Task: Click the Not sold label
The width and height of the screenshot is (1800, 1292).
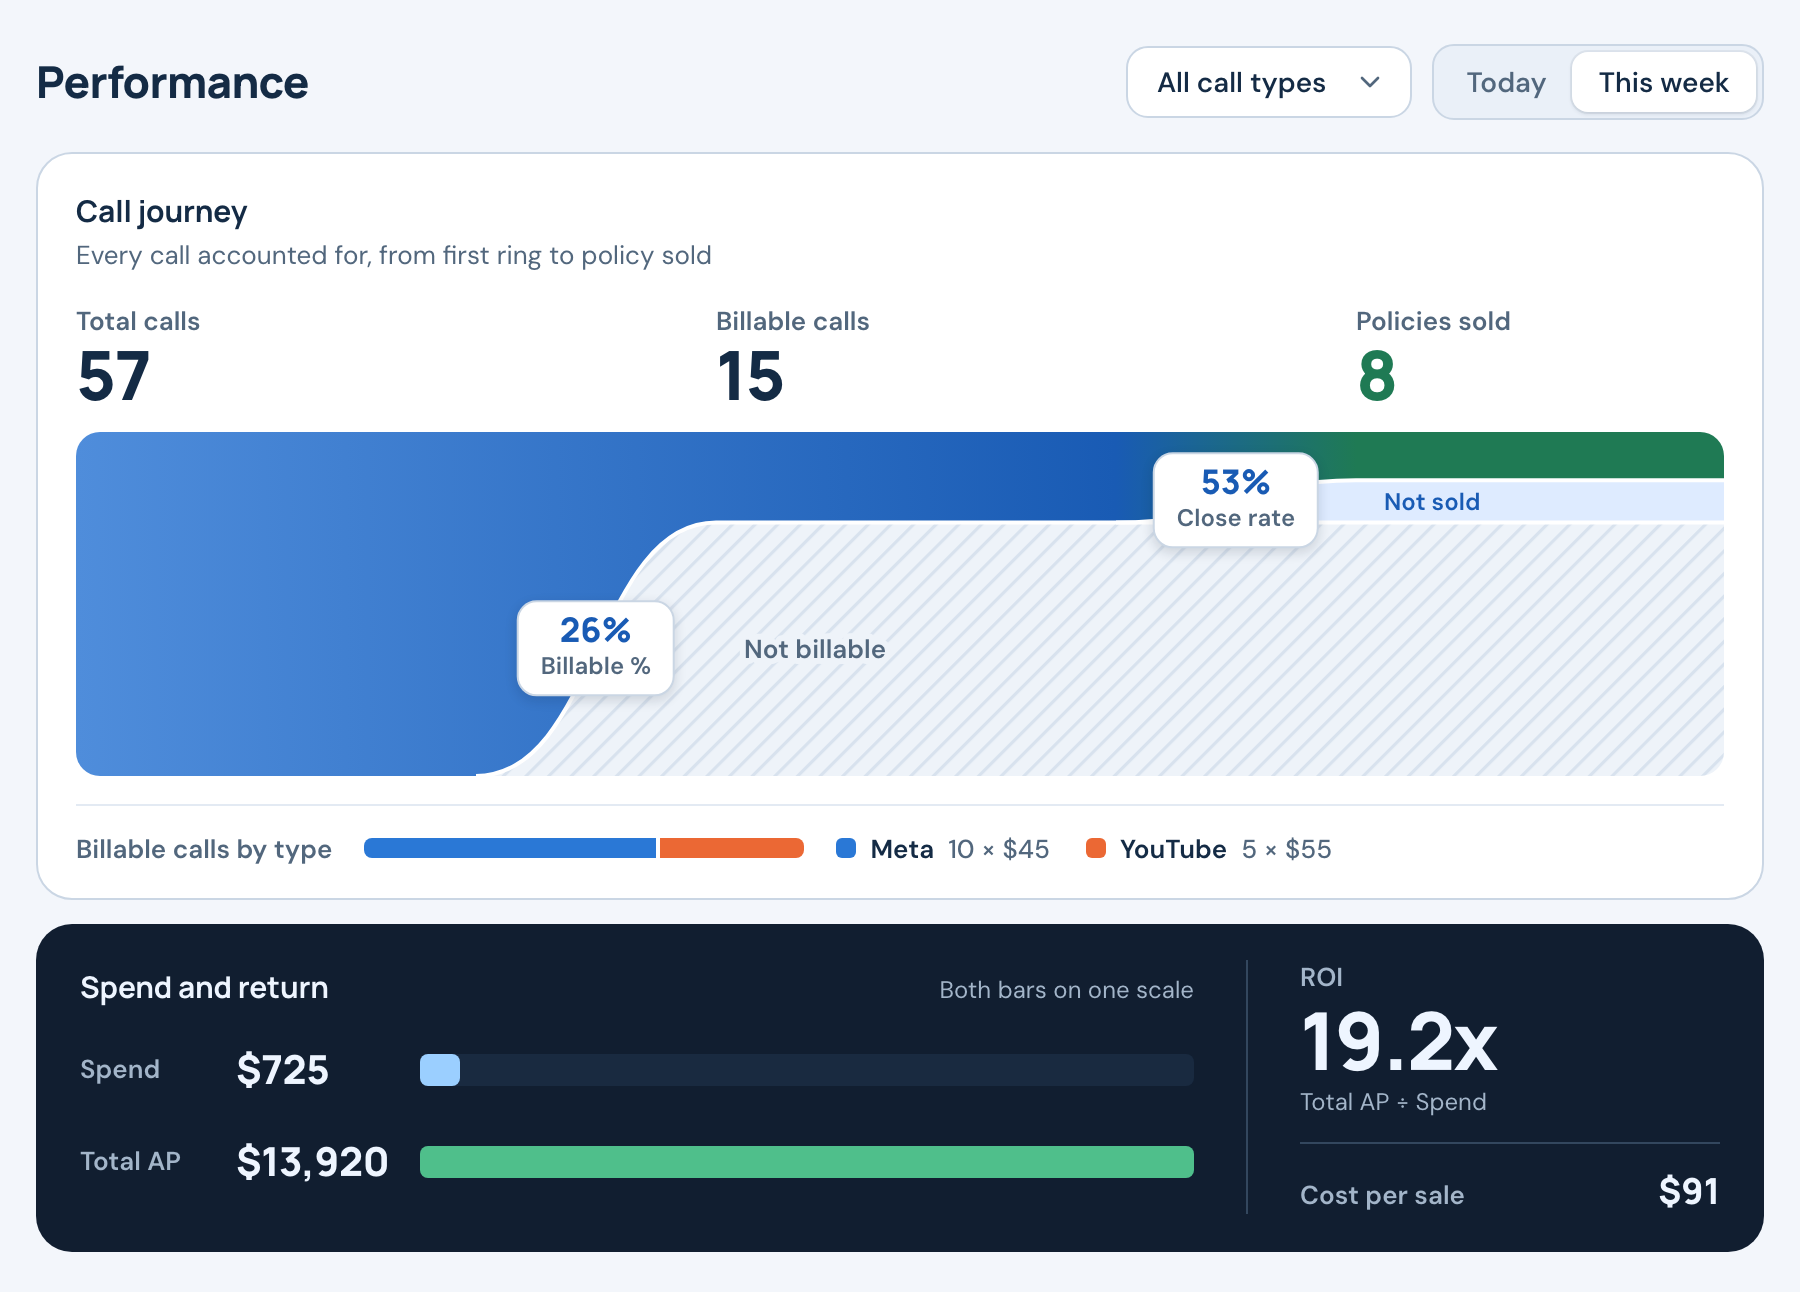Action: 1431,502
